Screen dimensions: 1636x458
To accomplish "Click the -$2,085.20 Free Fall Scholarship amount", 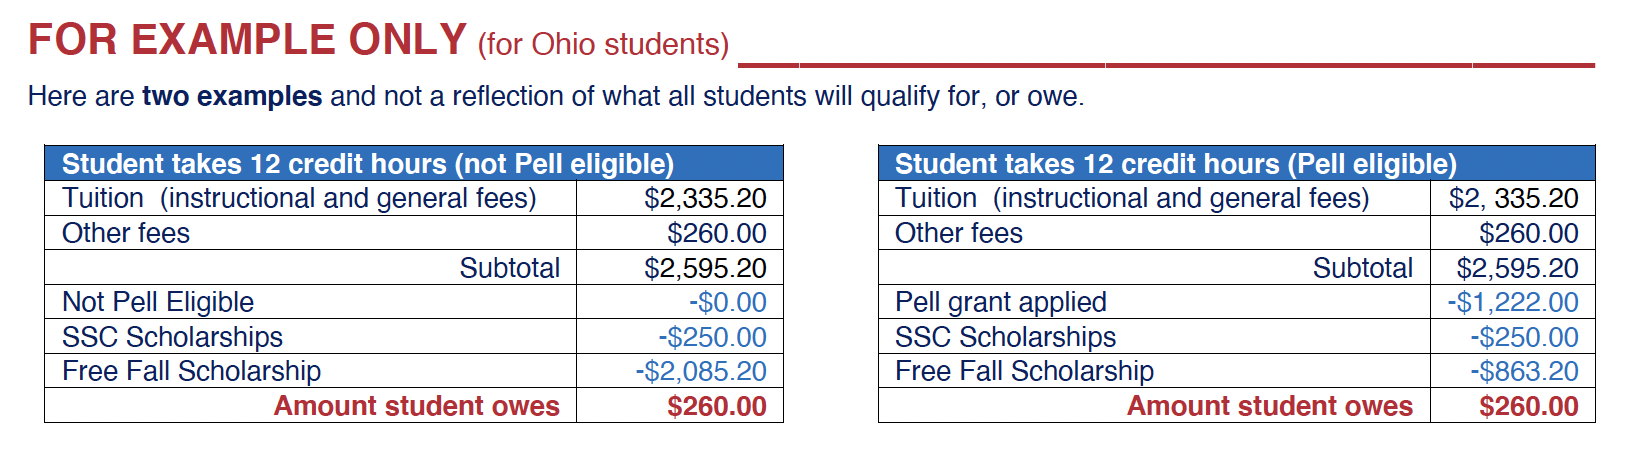I will click(701, 371).
